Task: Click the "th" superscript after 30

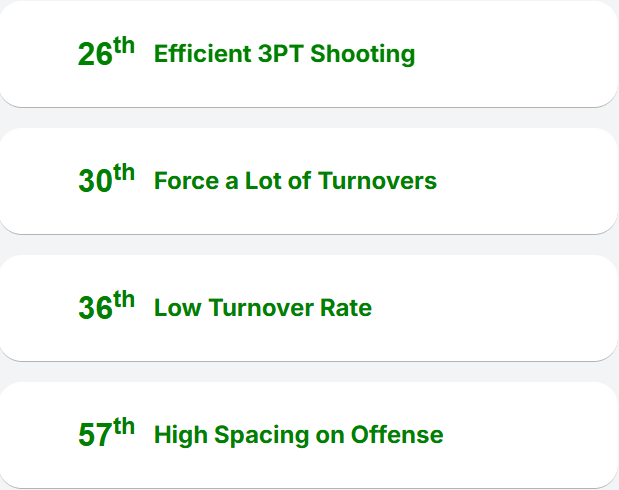Action: tap(124, 174)
